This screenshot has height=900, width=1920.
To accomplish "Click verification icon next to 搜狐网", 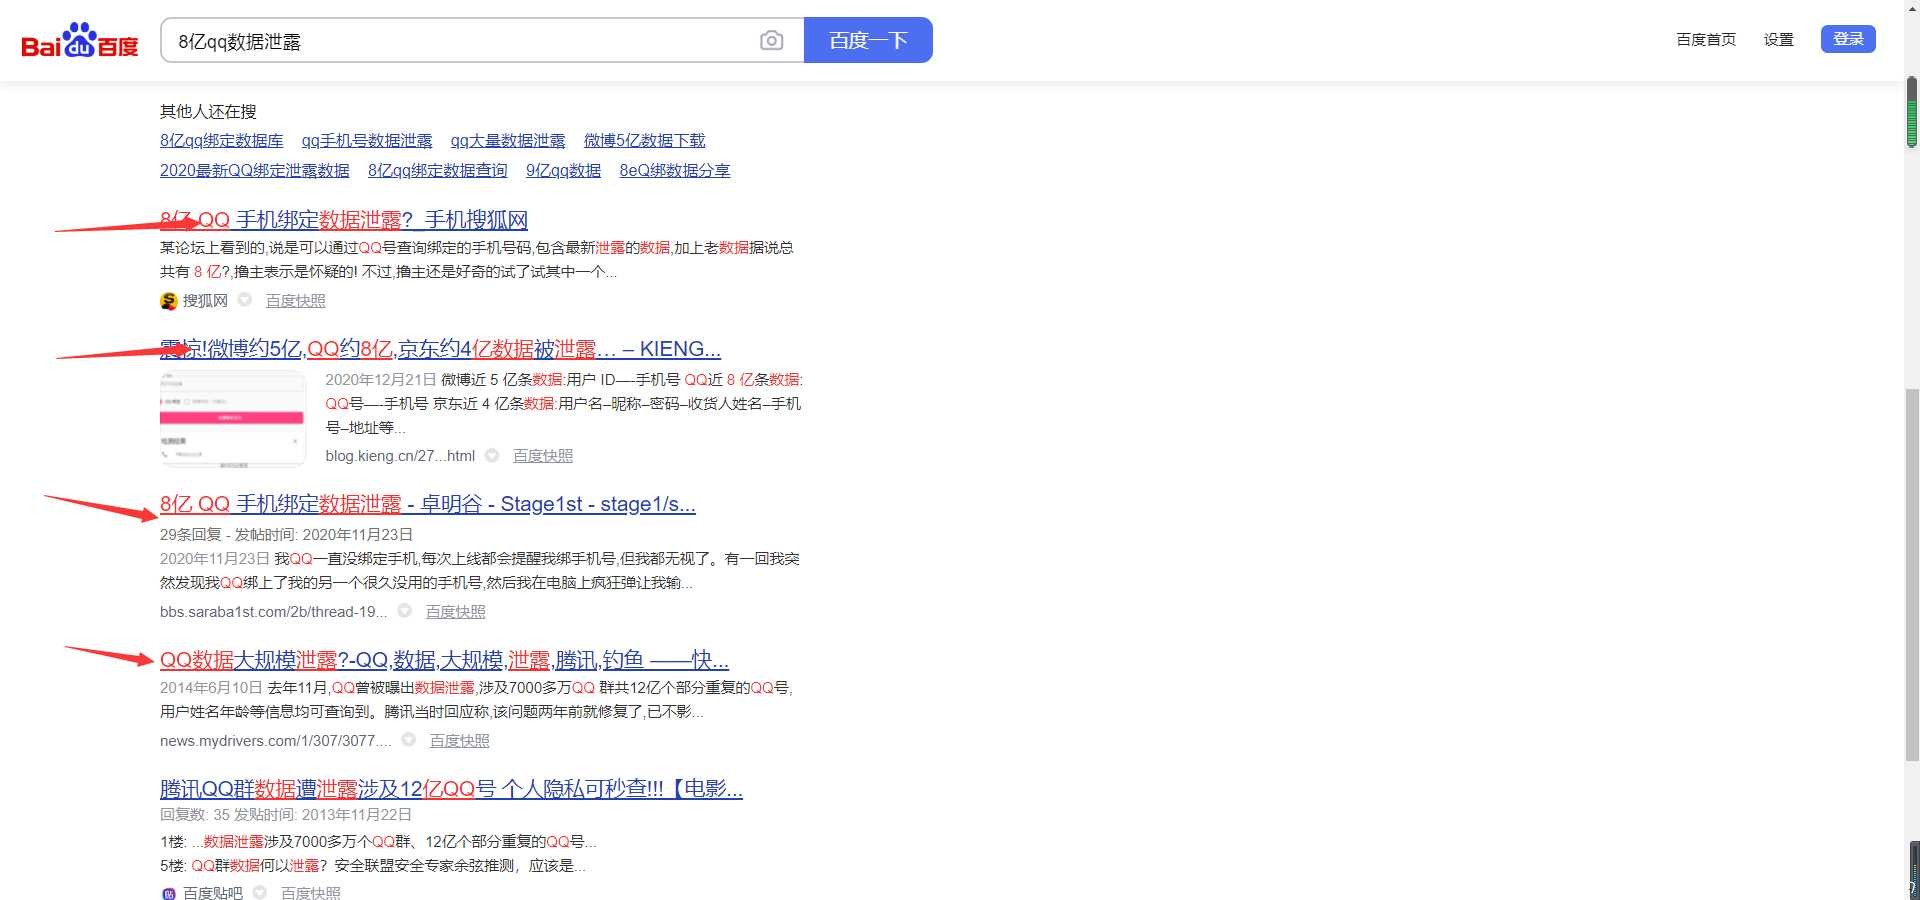I will [245, 300].
